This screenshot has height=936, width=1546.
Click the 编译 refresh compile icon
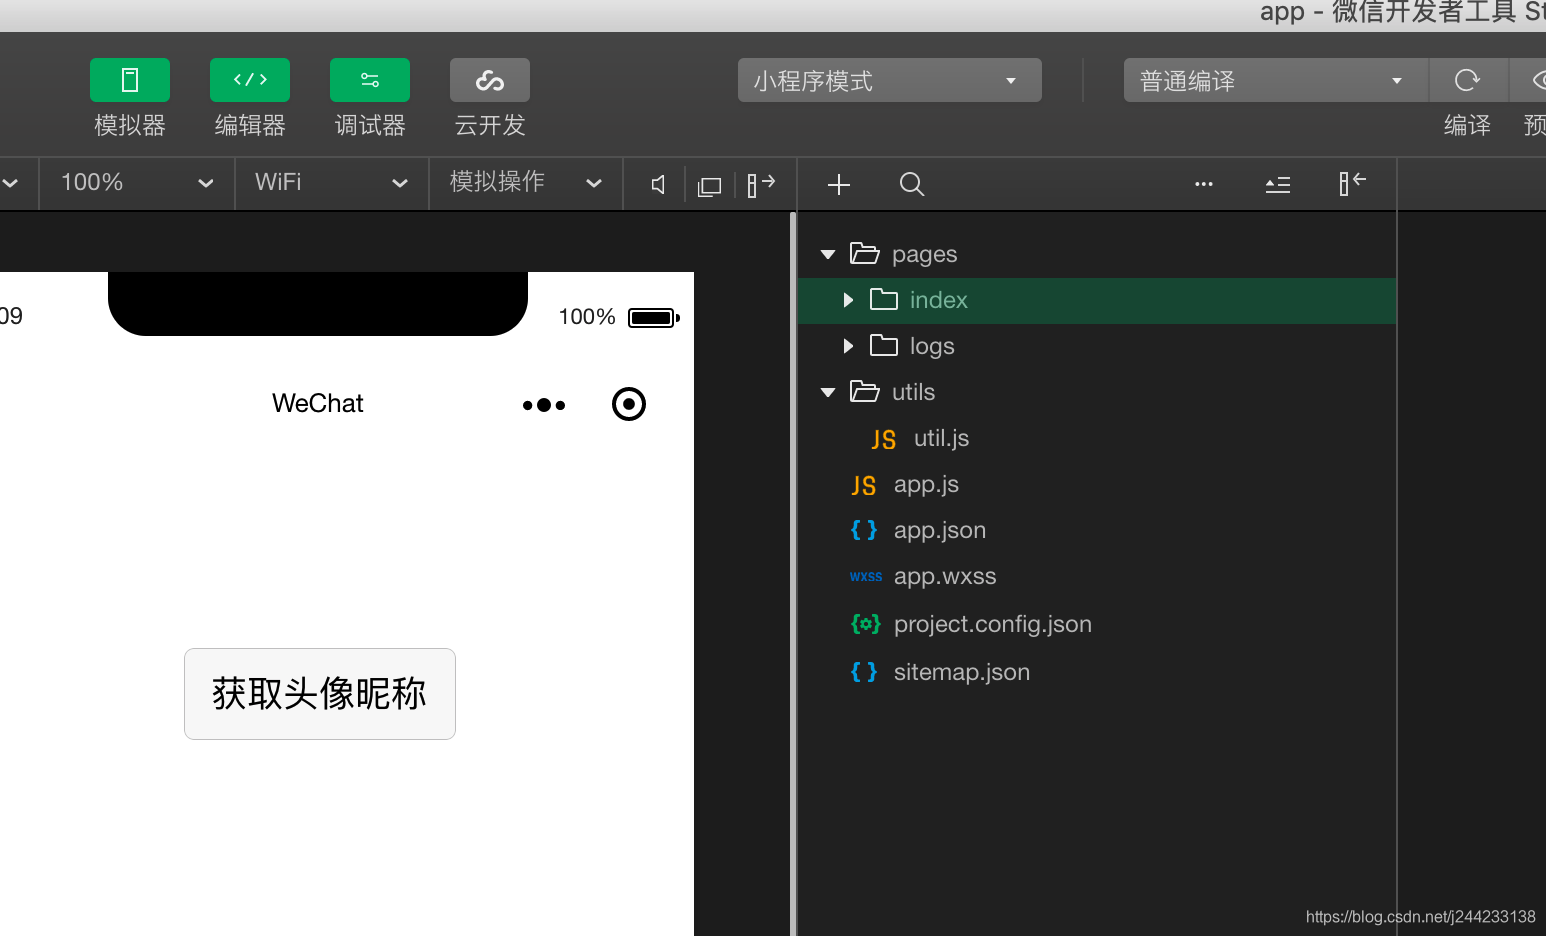[1467, 80]
